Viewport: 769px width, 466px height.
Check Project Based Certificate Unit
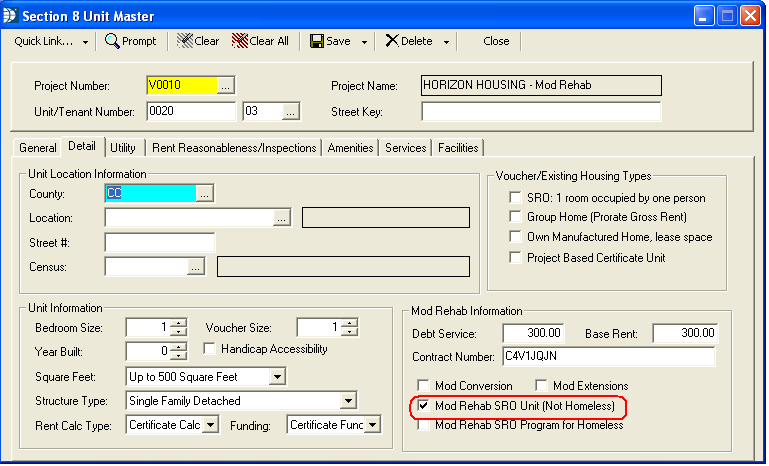pos(515,258)
